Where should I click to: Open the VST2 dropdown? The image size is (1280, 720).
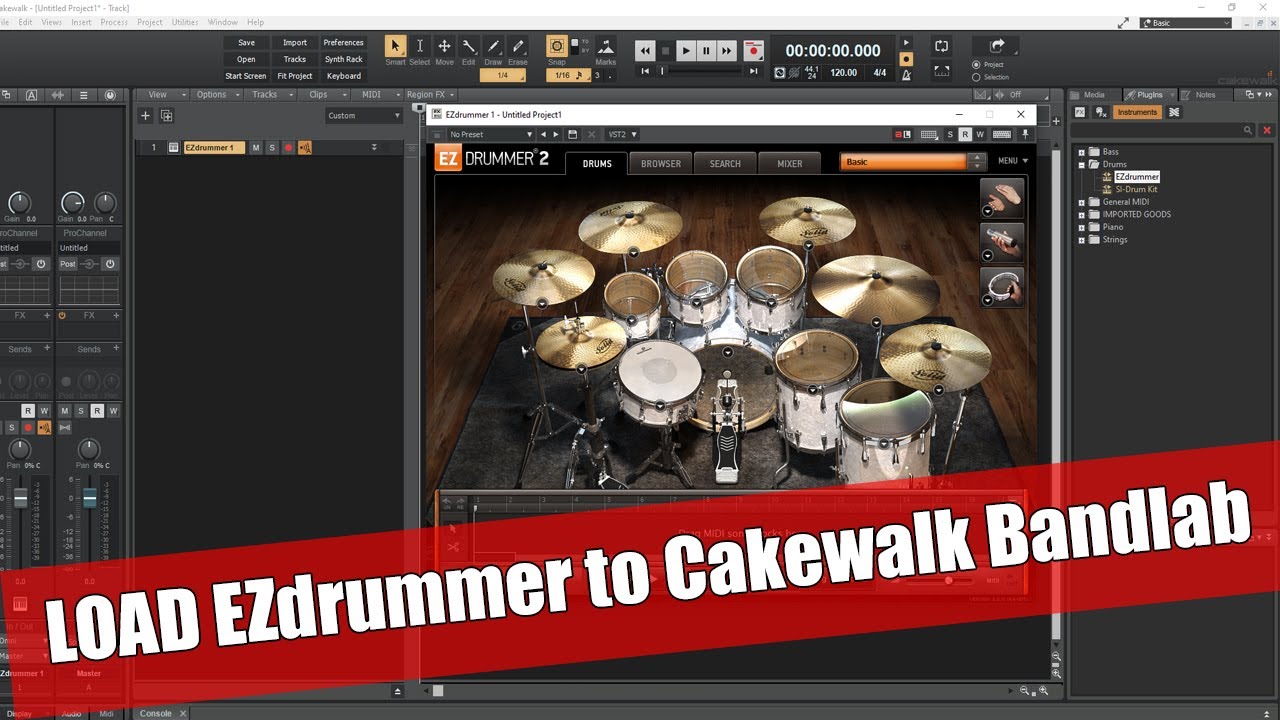click(x=622, y=134)
